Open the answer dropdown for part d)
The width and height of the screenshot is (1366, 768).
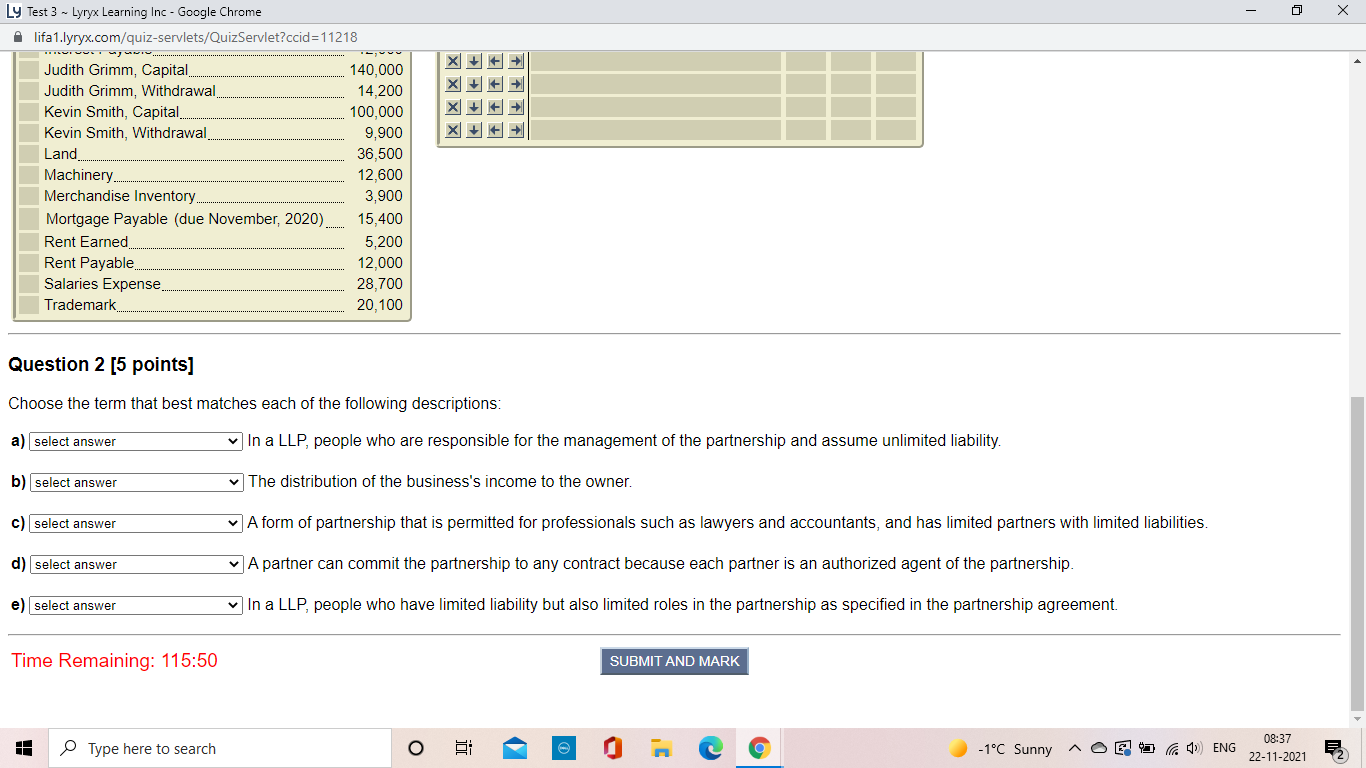coord(136,564)
